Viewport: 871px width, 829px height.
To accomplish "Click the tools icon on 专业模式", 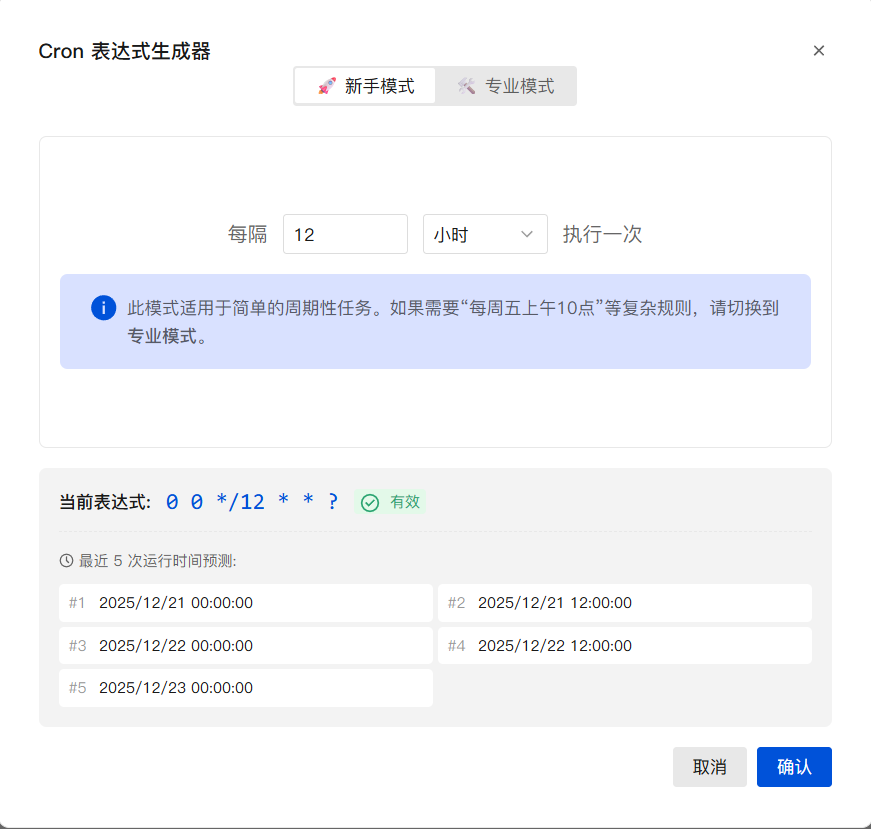I will point(466,86).
